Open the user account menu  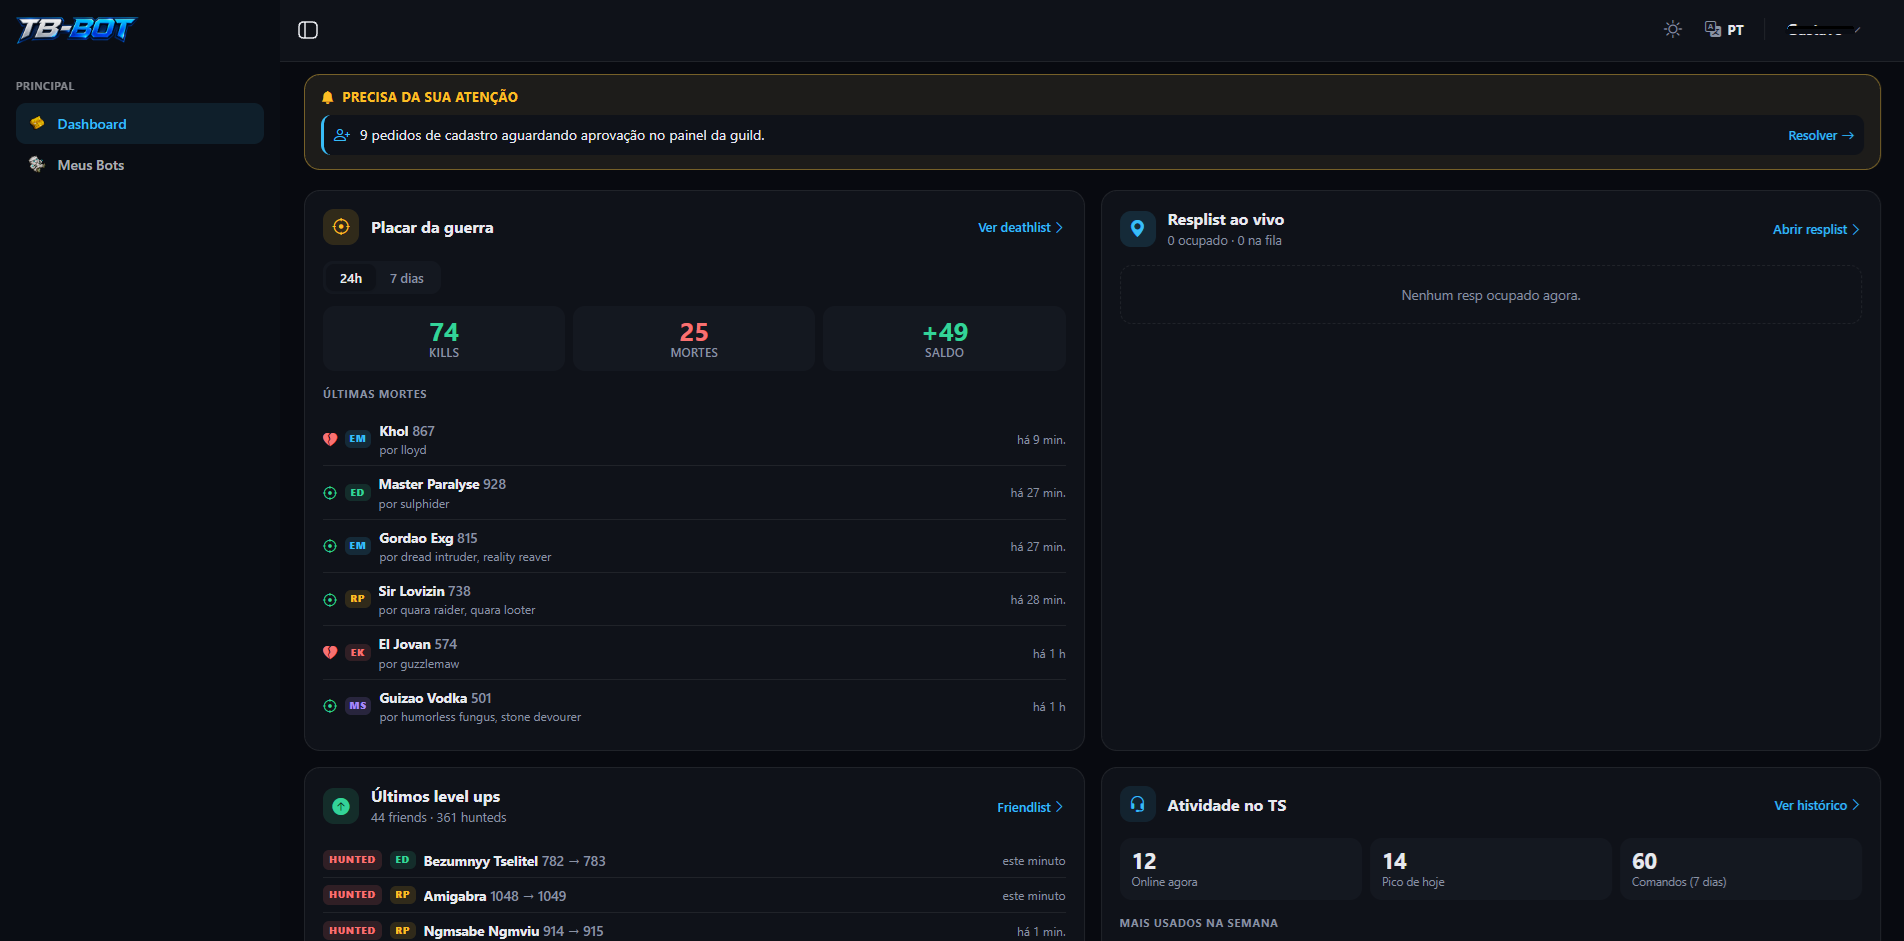tap(1823, 30)
